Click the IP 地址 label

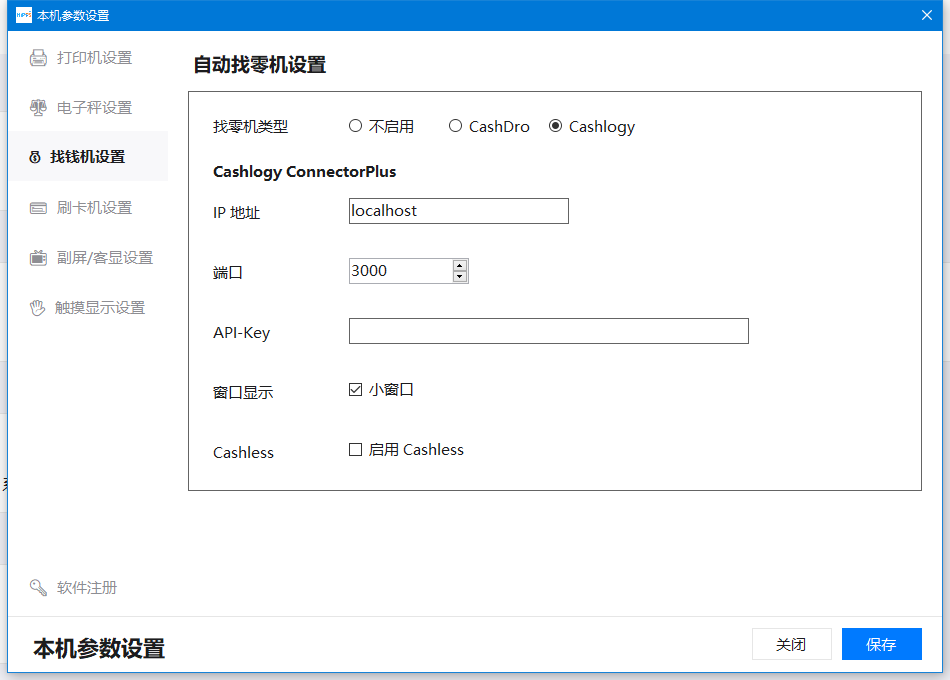pos(236,213)
